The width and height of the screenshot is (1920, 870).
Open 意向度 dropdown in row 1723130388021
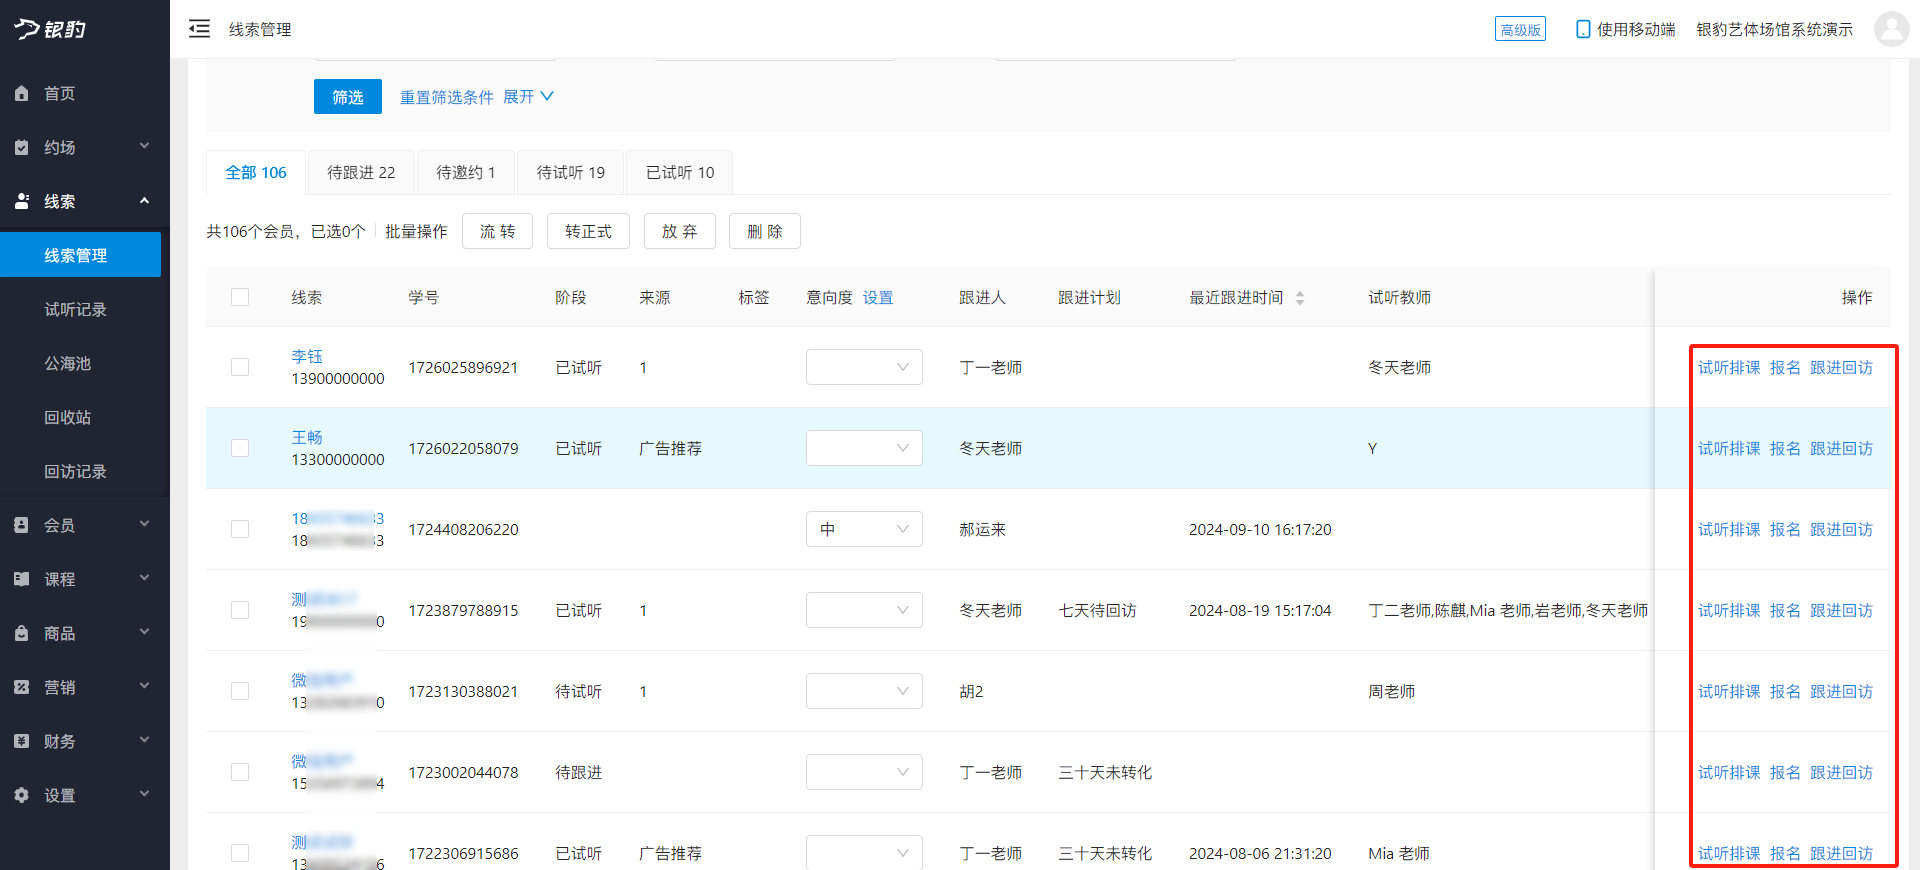[864, 691]
